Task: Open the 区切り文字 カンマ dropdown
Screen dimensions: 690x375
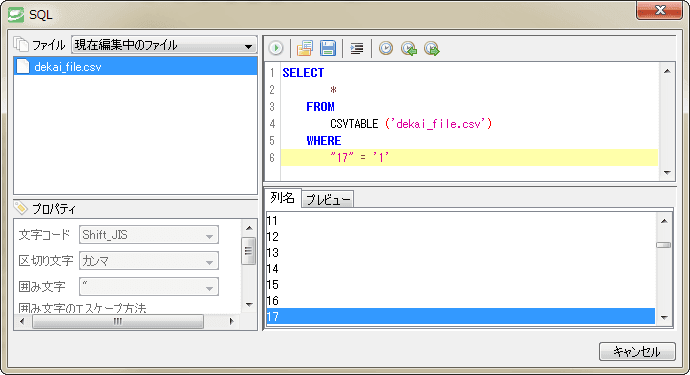Action: pos(149,261)
